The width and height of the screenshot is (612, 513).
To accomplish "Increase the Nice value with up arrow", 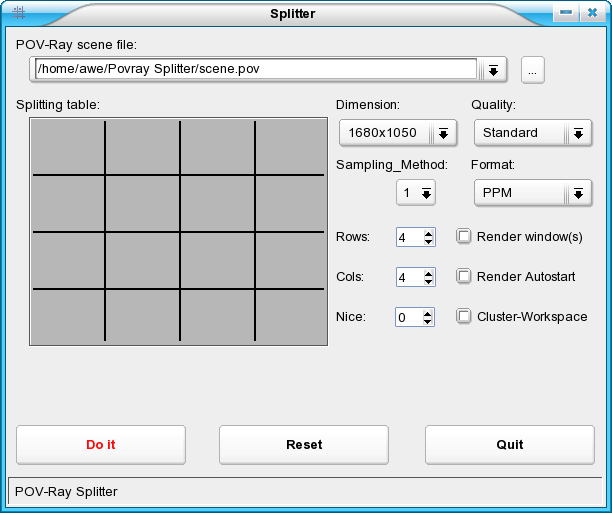I will click(x=429, y=313).
